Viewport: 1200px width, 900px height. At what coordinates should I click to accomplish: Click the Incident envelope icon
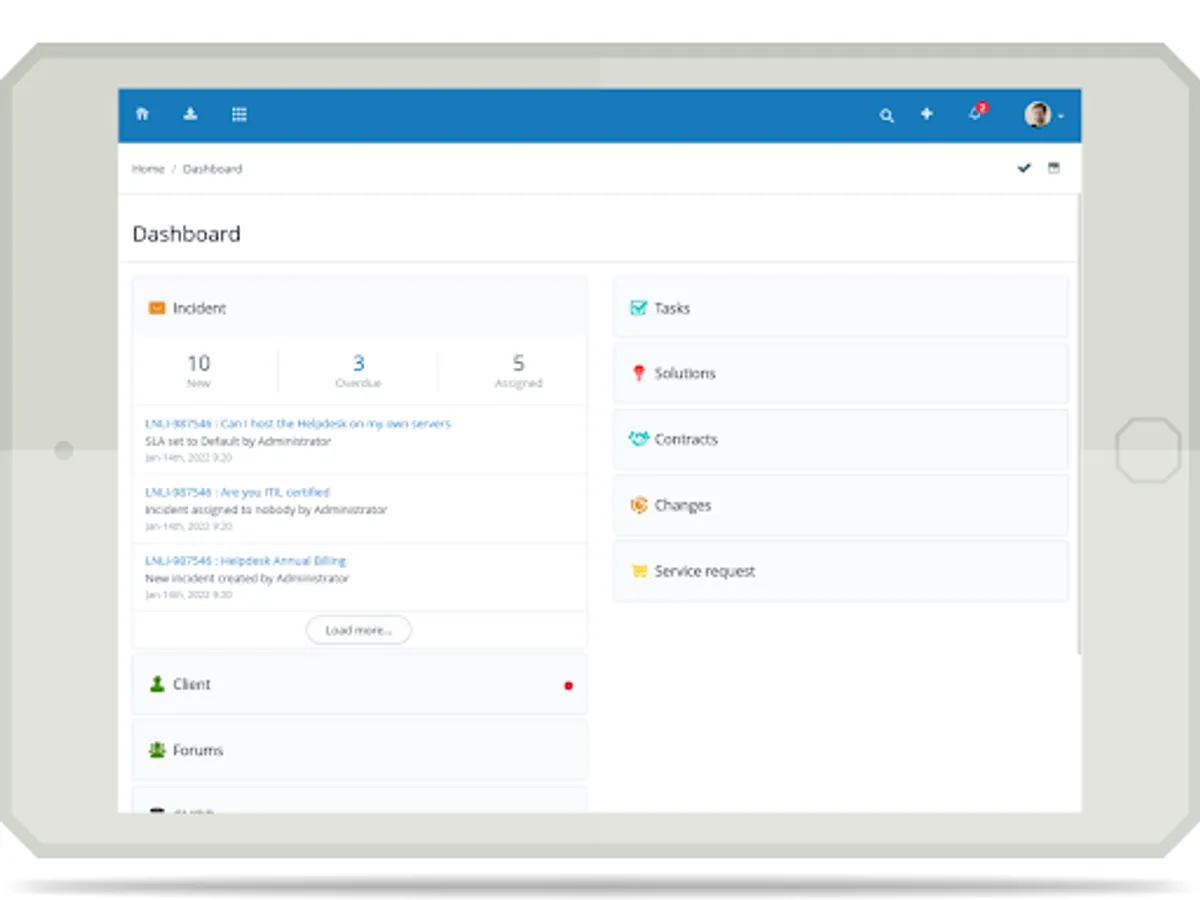tap(157, 308)
